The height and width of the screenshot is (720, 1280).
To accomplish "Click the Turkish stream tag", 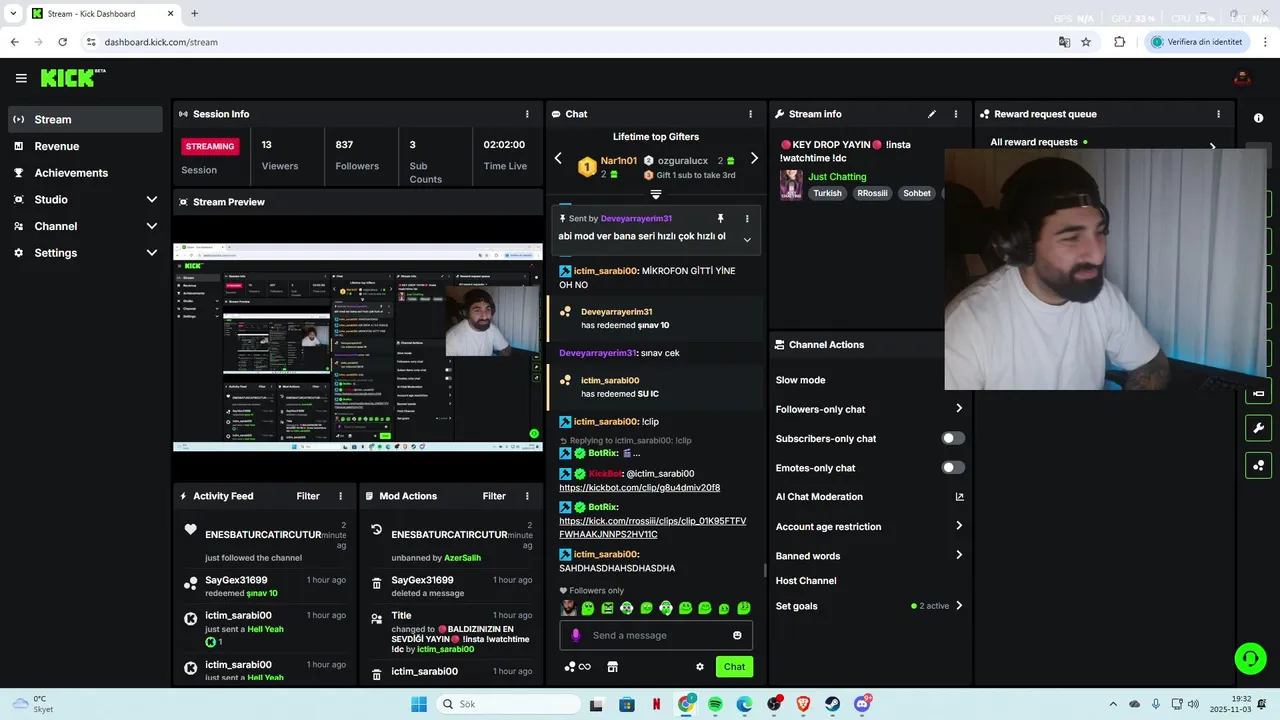I will pos(827,193).
